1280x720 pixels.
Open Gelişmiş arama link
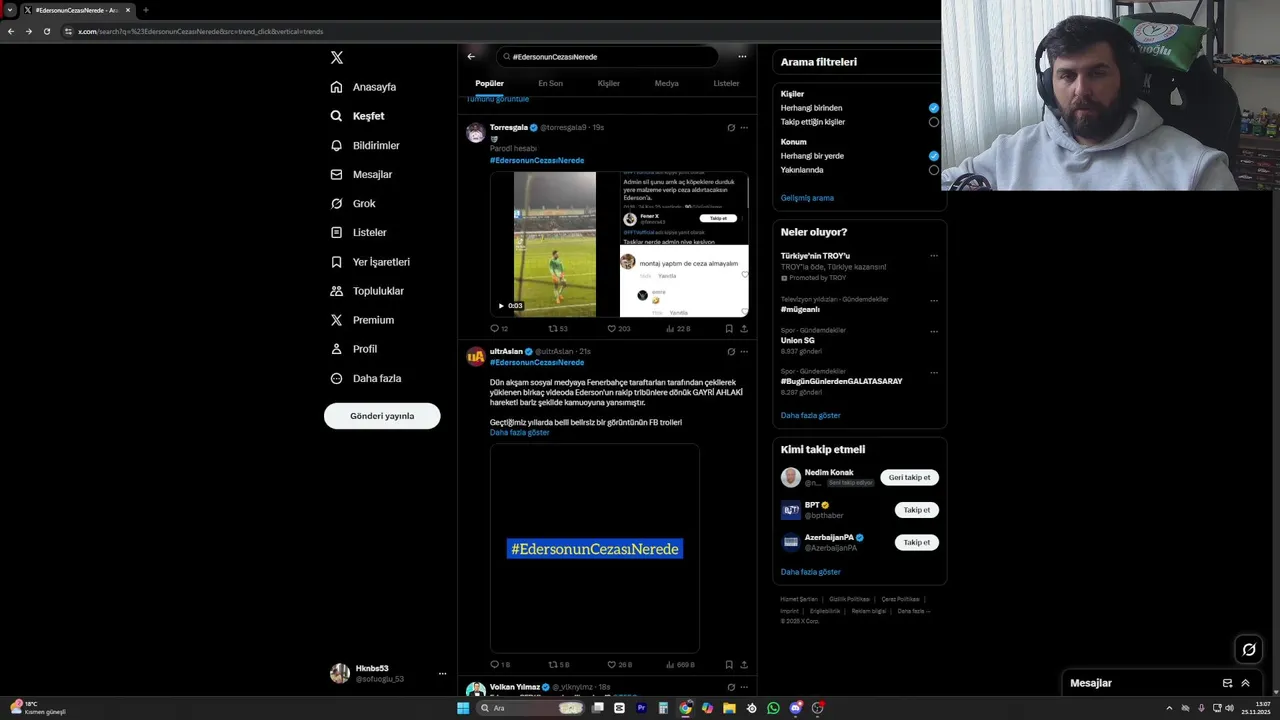807,198
